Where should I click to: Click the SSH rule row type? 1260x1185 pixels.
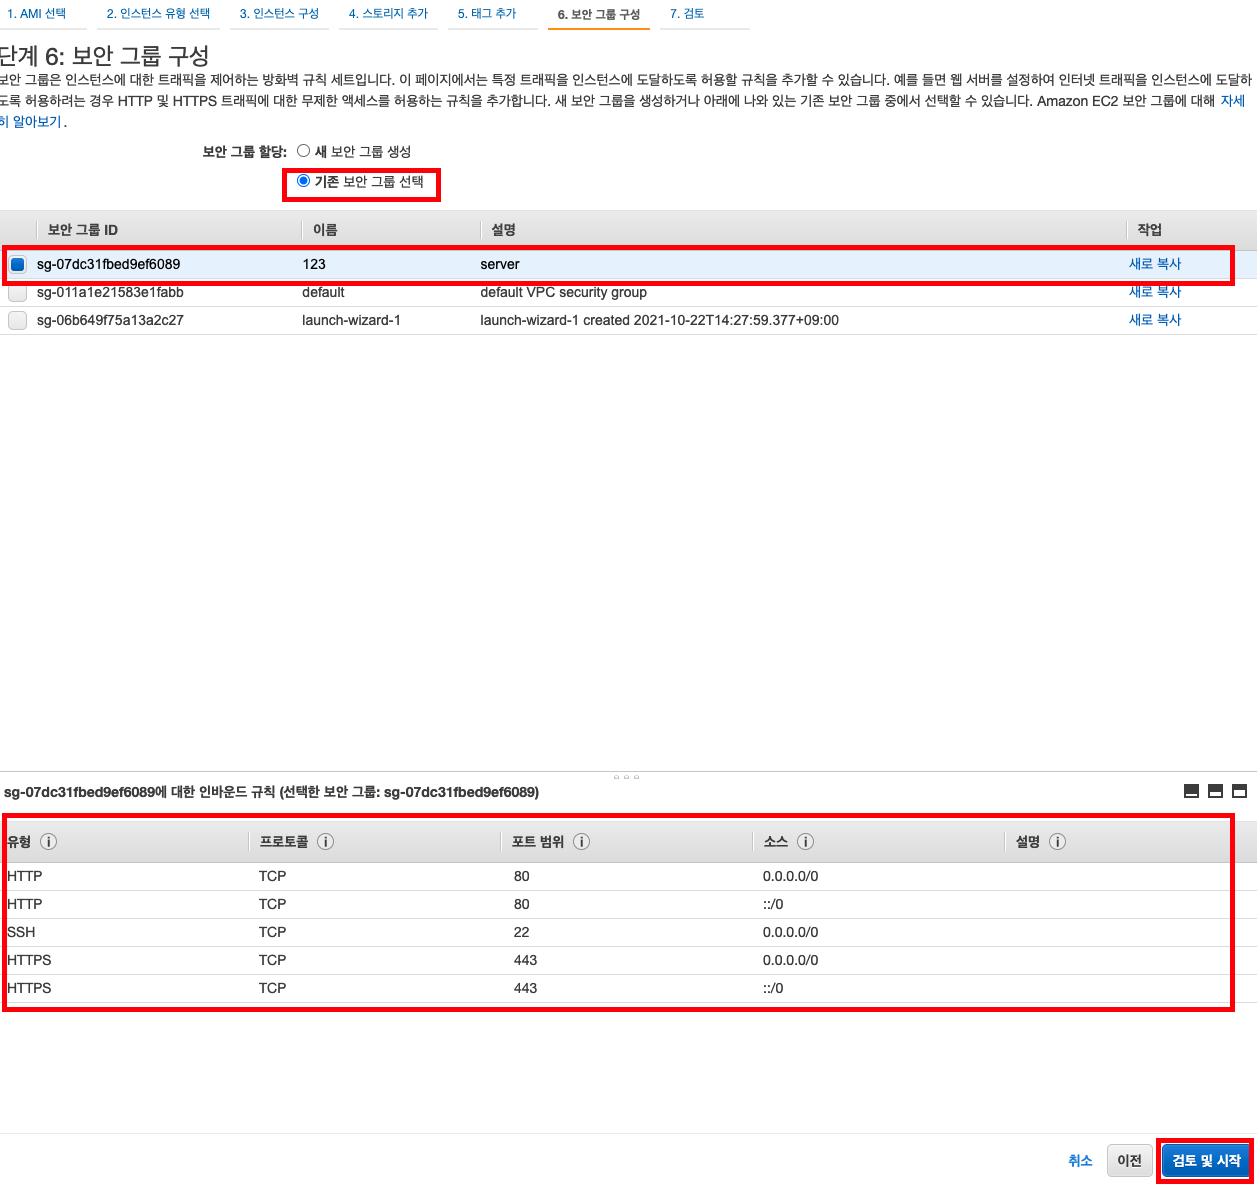[x=21, y=932]
